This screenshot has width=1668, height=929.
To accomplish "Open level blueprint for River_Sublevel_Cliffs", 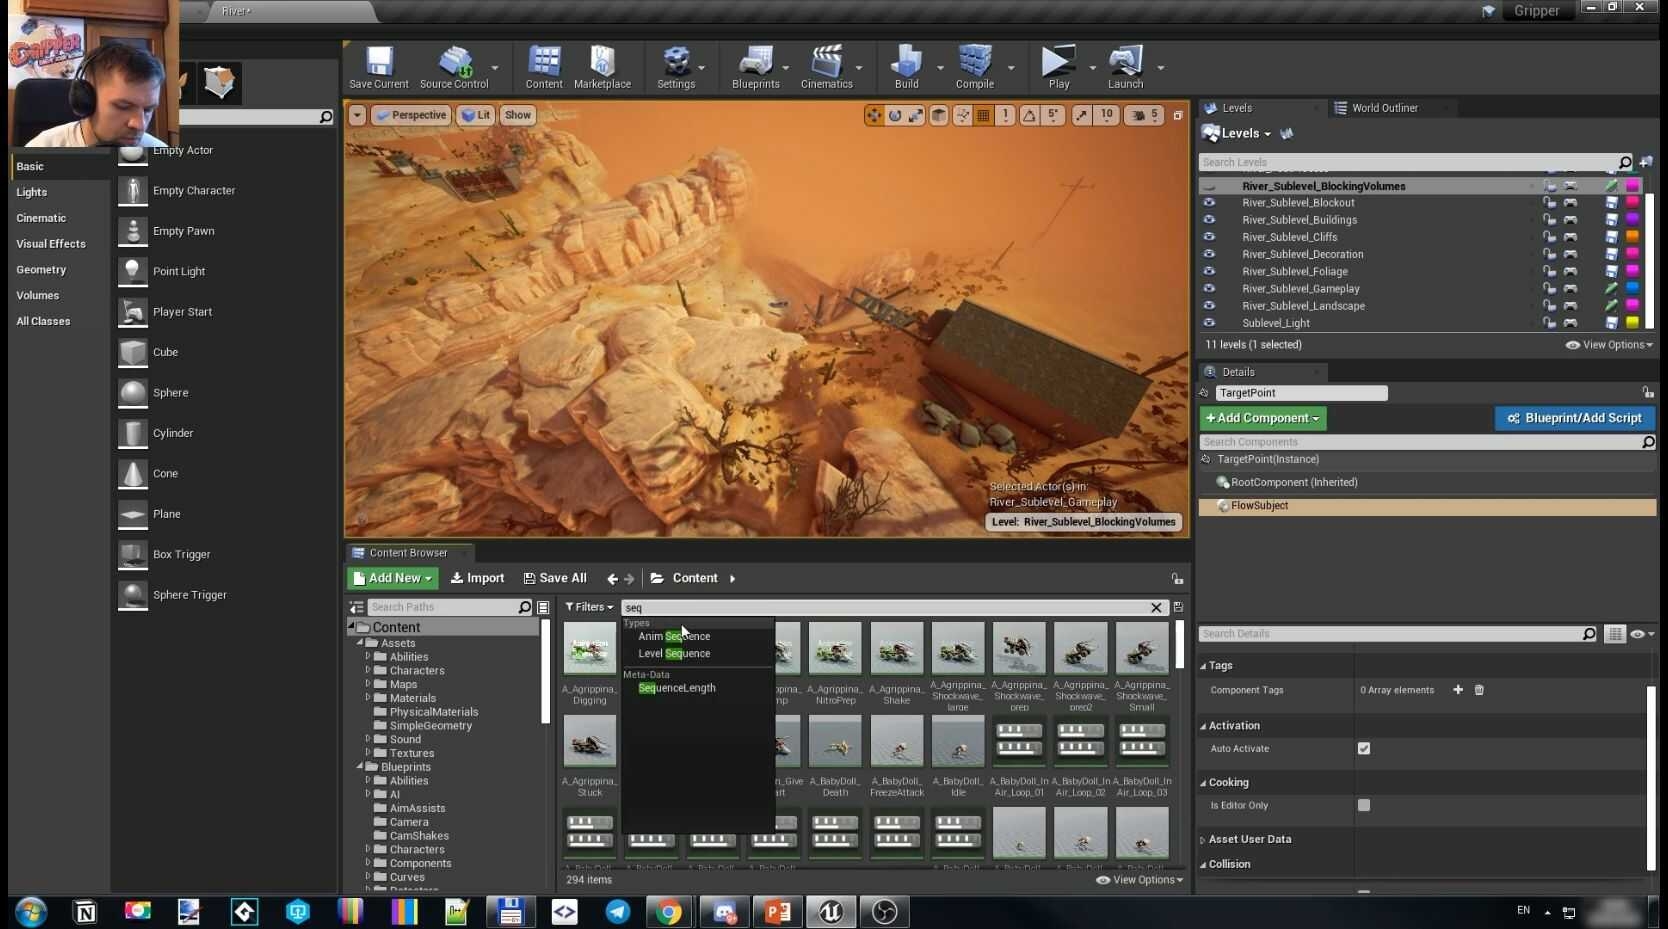I will (1570, 237).
